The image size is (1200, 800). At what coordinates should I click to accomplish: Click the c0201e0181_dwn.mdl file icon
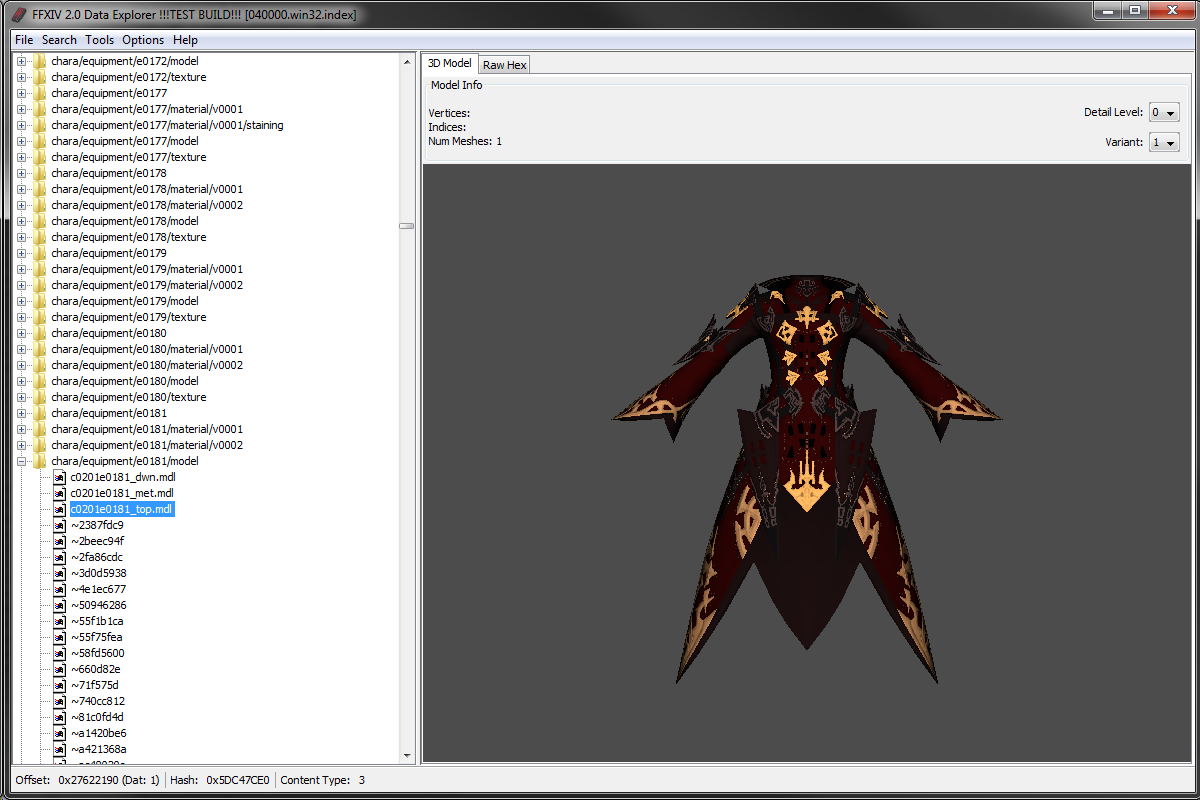click(x=59, y=477)
